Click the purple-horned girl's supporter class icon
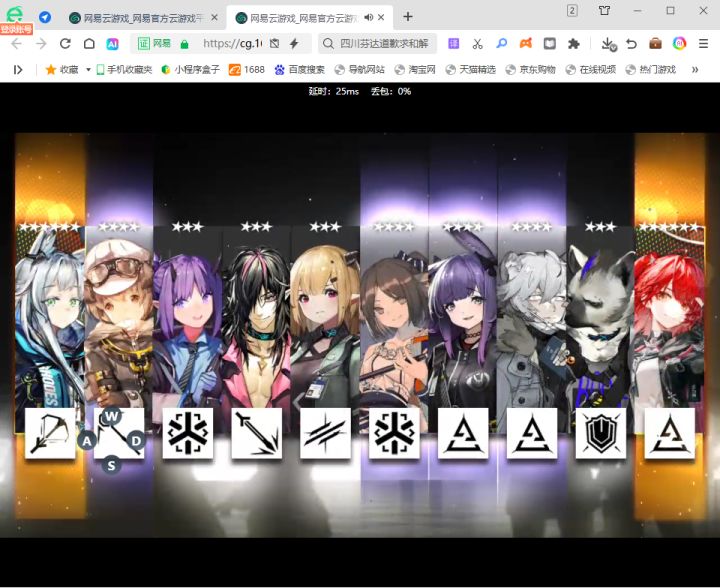 click(x=188, y=433)
